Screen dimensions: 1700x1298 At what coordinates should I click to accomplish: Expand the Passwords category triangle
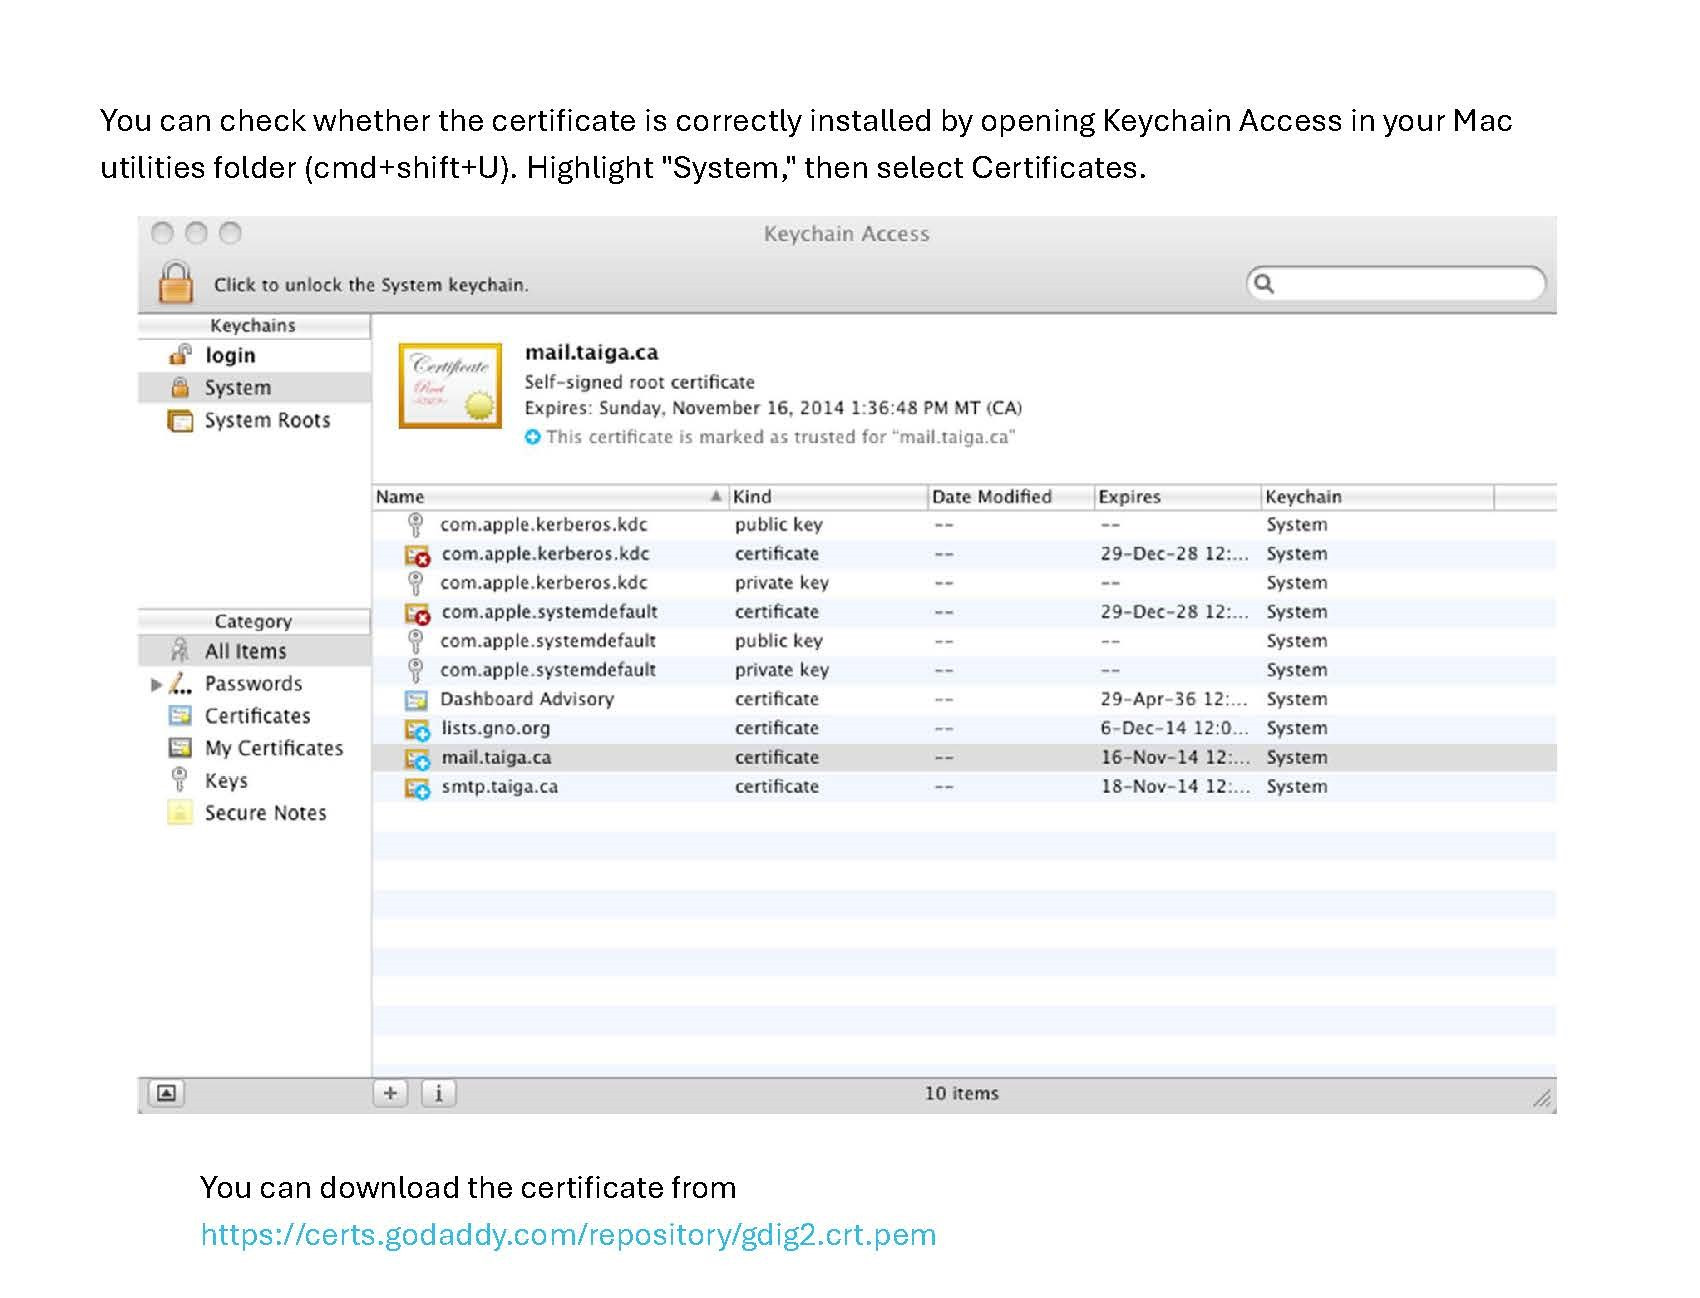tap(156, 685)
